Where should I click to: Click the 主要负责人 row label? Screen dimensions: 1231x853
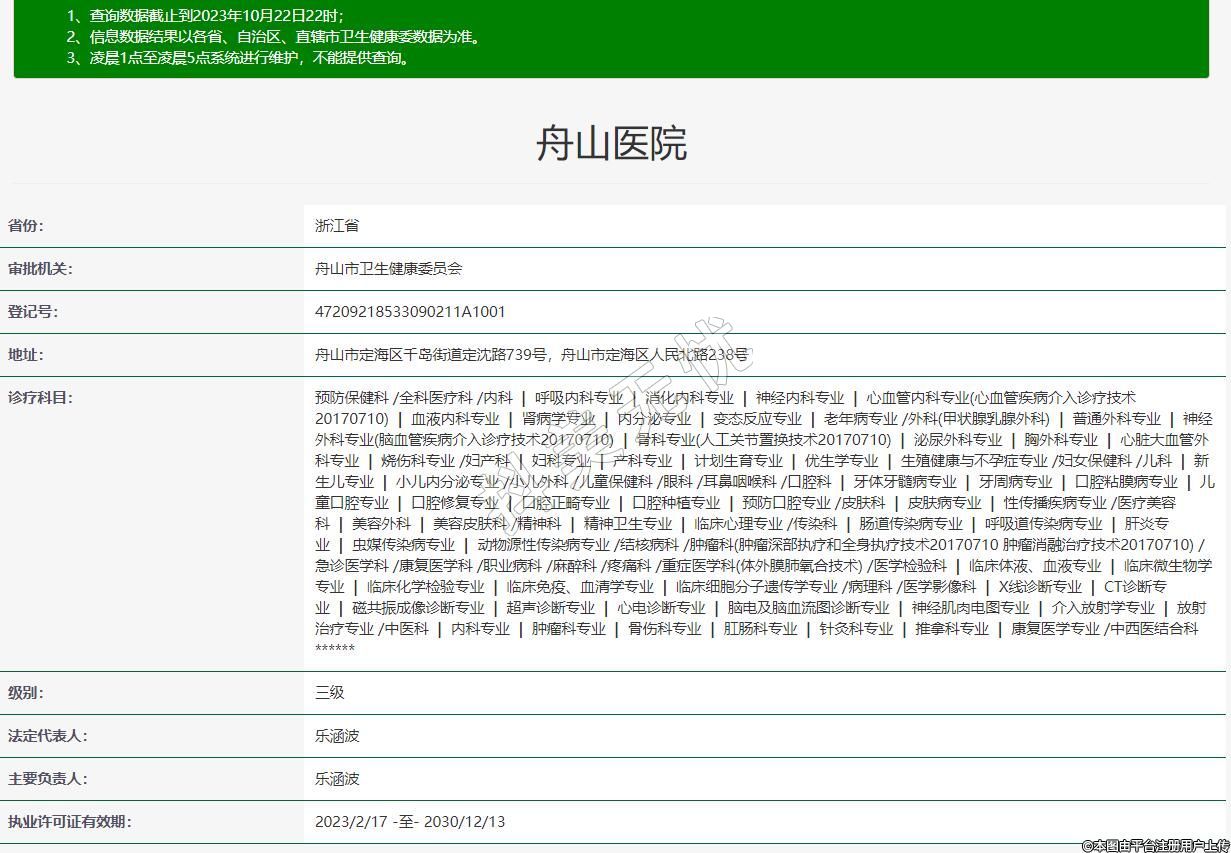[x=48, y=779]
